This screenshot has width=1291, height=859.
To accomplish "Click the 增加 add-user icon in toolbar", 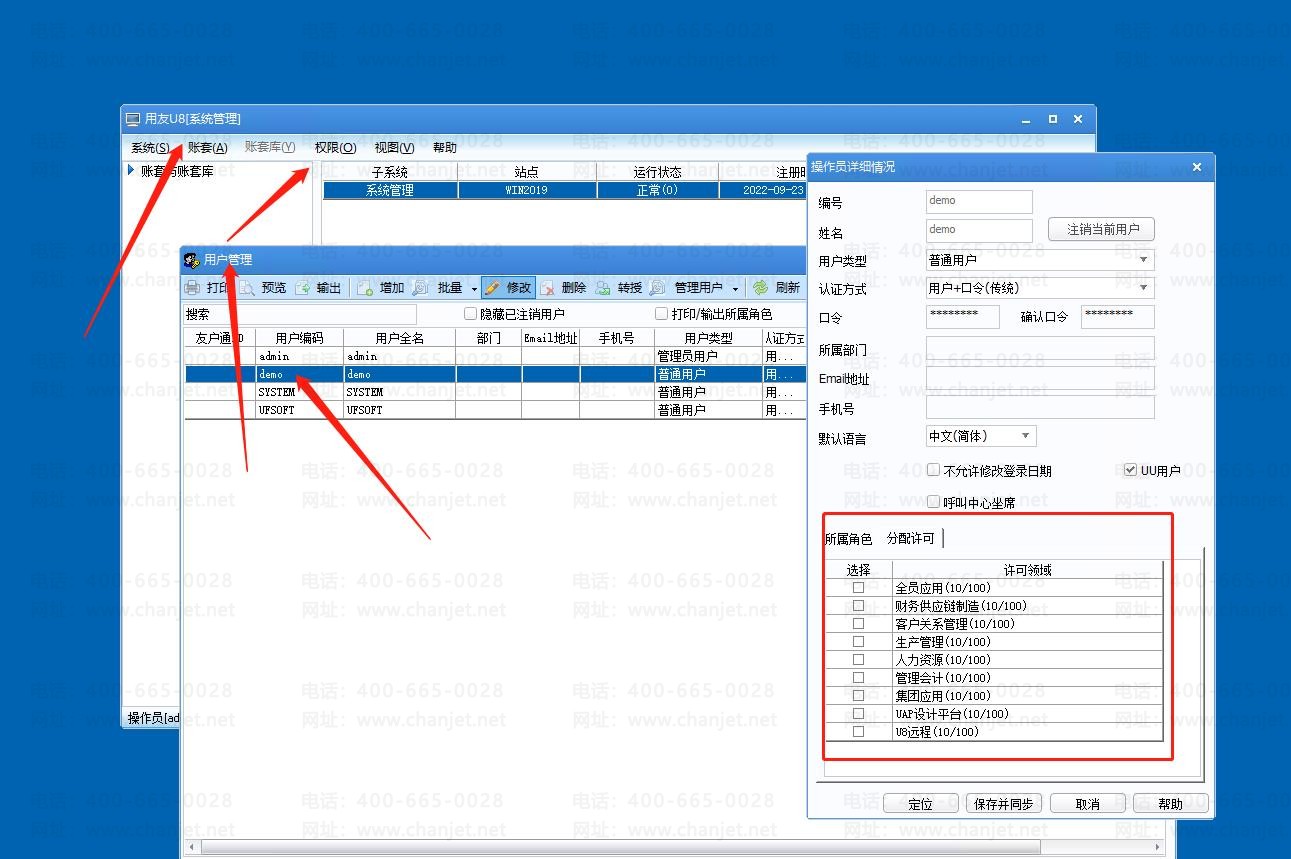I will click(366, 288).
